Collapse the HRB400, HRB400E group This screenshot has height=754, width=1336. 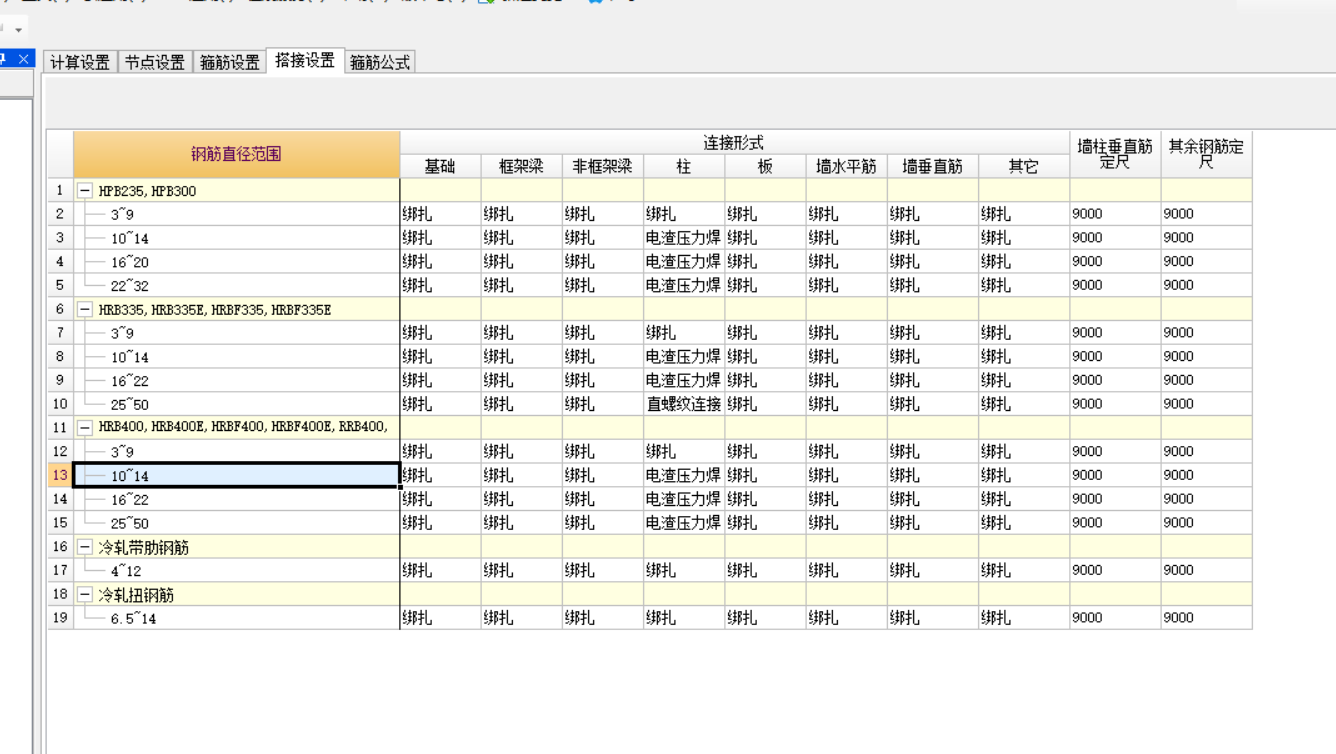pos(85,428)
